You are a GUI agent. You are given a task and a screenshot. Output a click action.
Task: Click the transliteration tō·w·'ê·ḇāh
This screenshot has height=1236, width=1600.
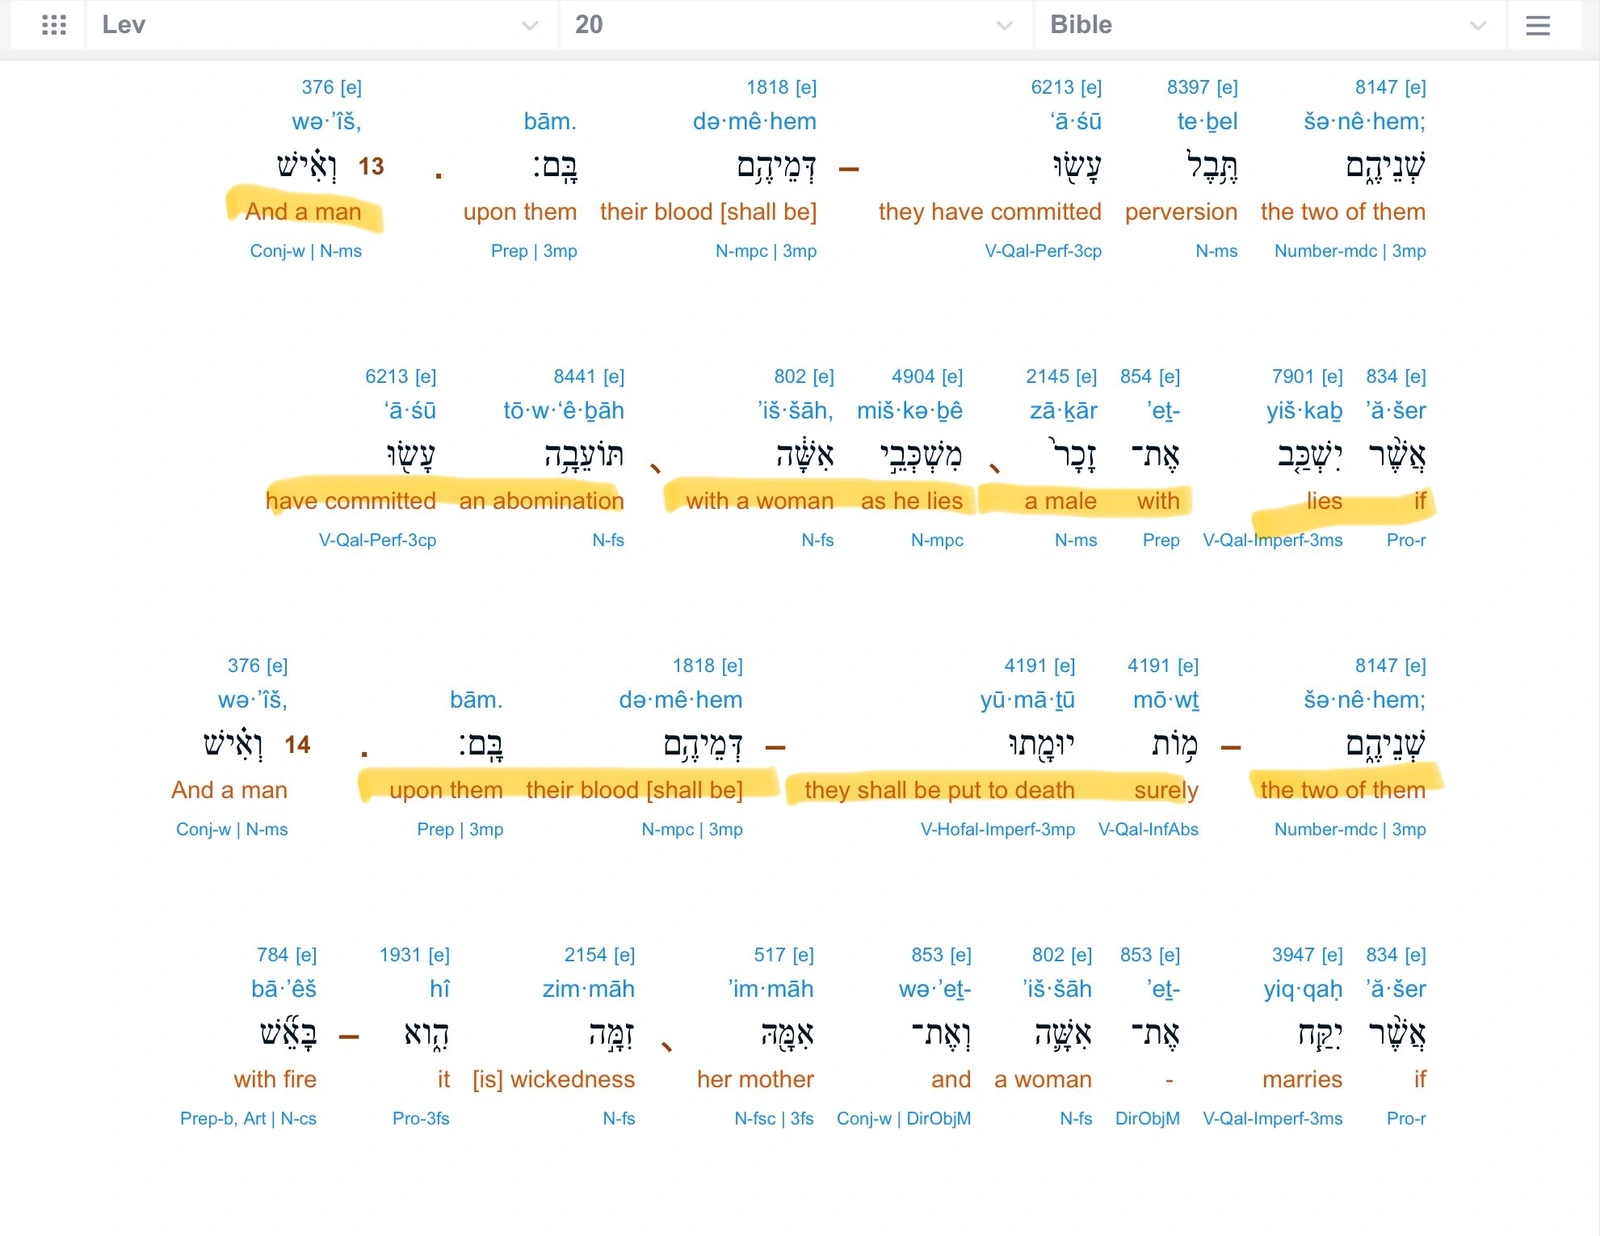[x=563, y=411]
